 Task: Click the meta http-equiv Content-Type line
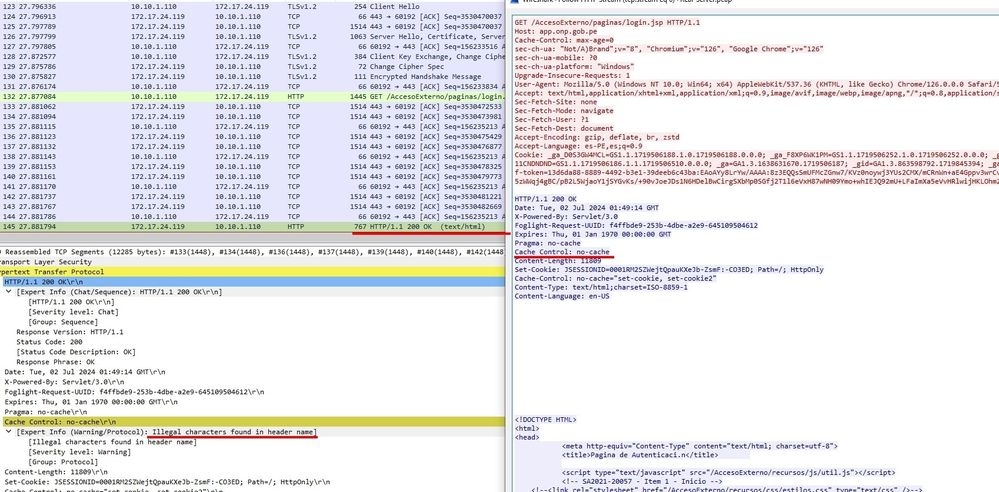(x=700, y=446)
